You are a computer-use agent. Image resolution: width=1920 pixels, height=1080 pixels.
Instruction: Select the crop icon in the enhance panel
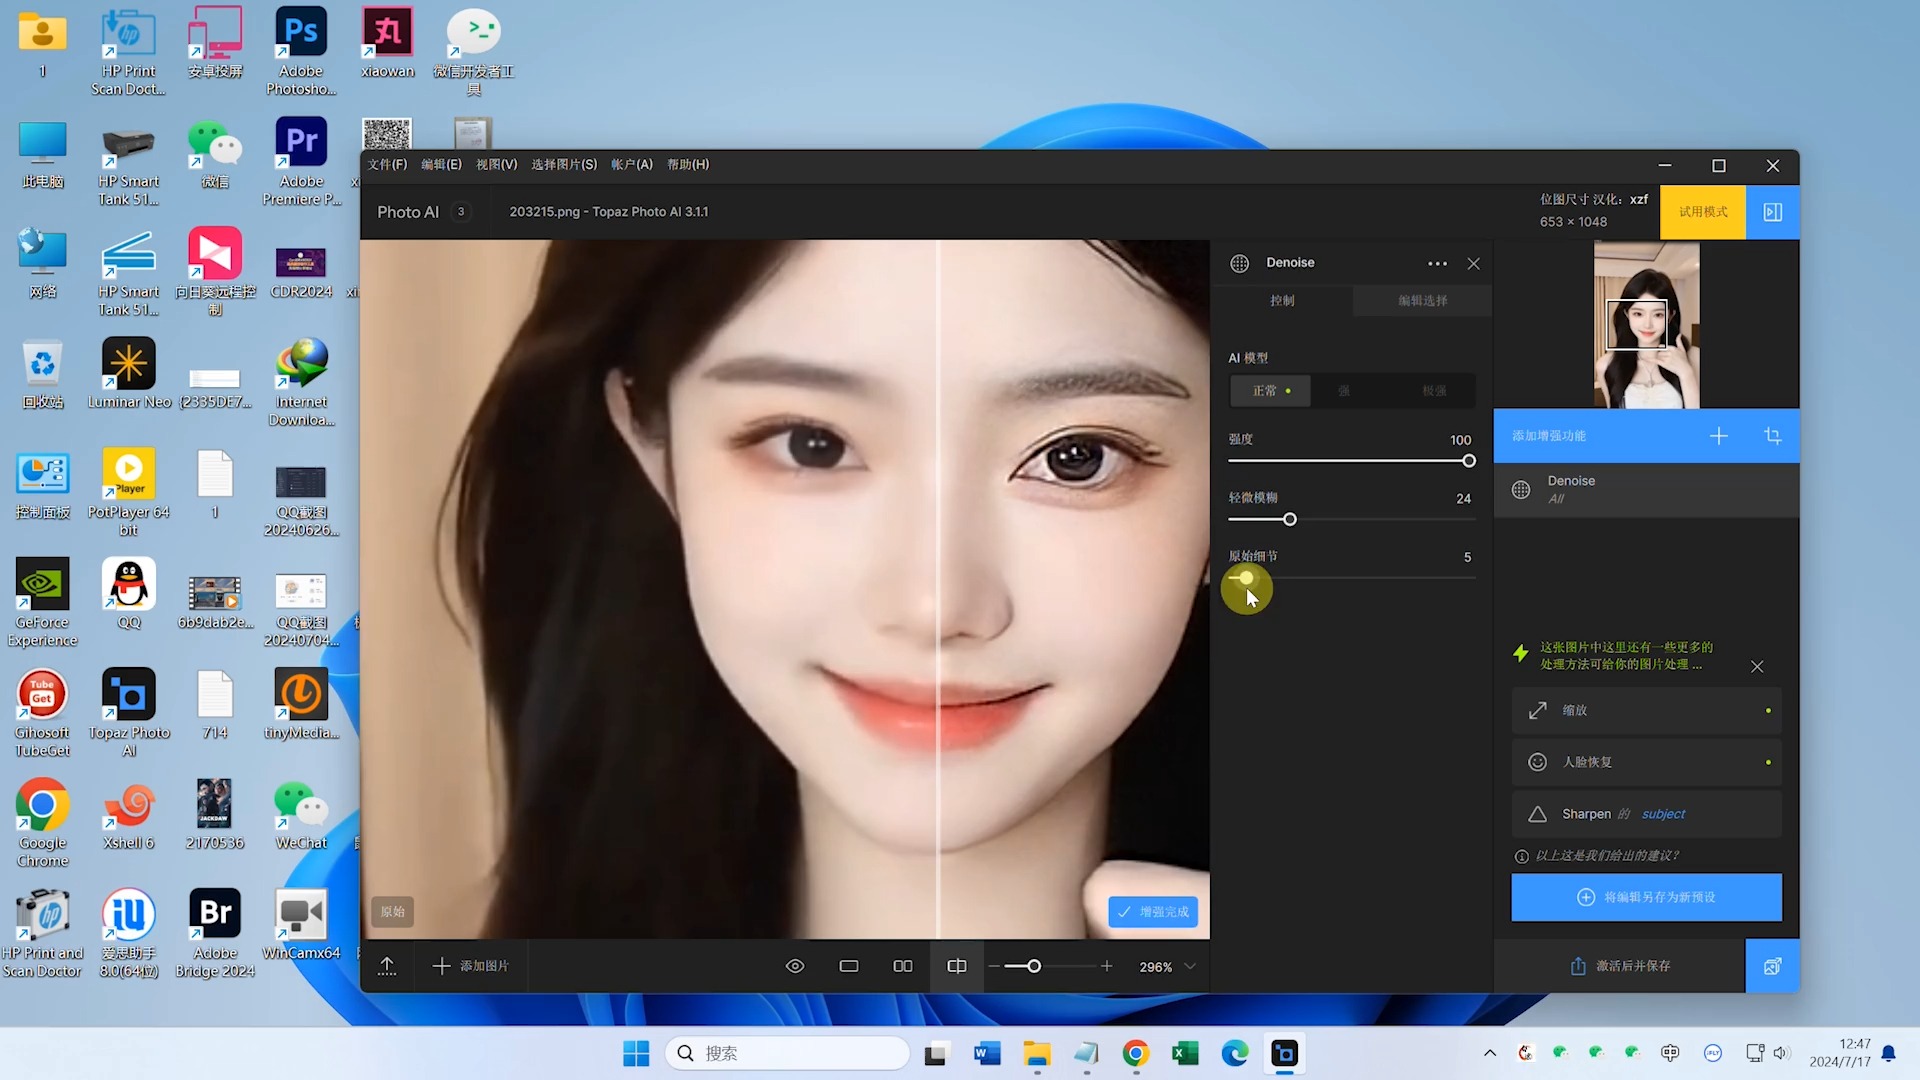(1773, 436)
